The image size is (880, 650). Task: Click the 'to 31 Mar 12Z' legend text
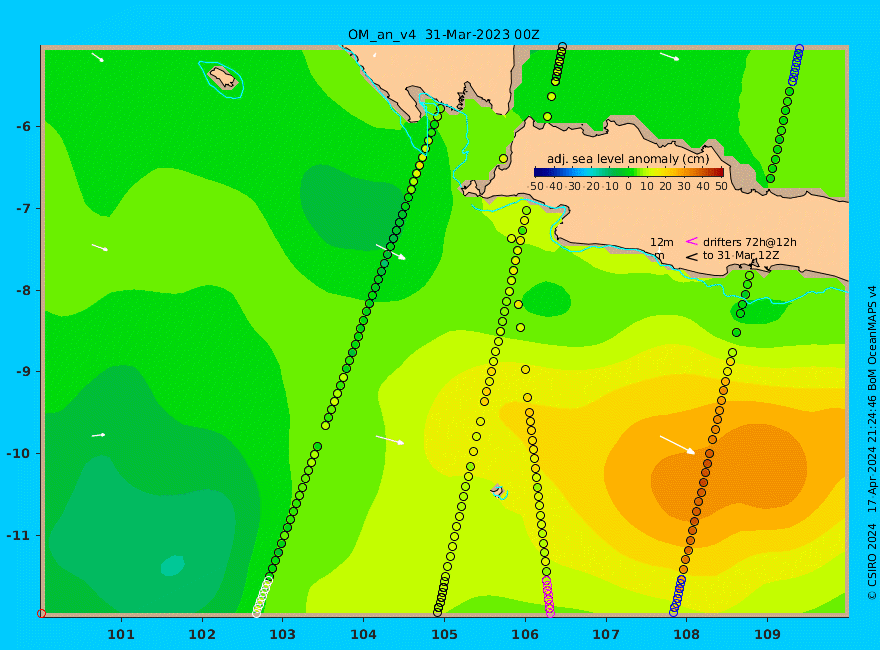tap(741, 255)
